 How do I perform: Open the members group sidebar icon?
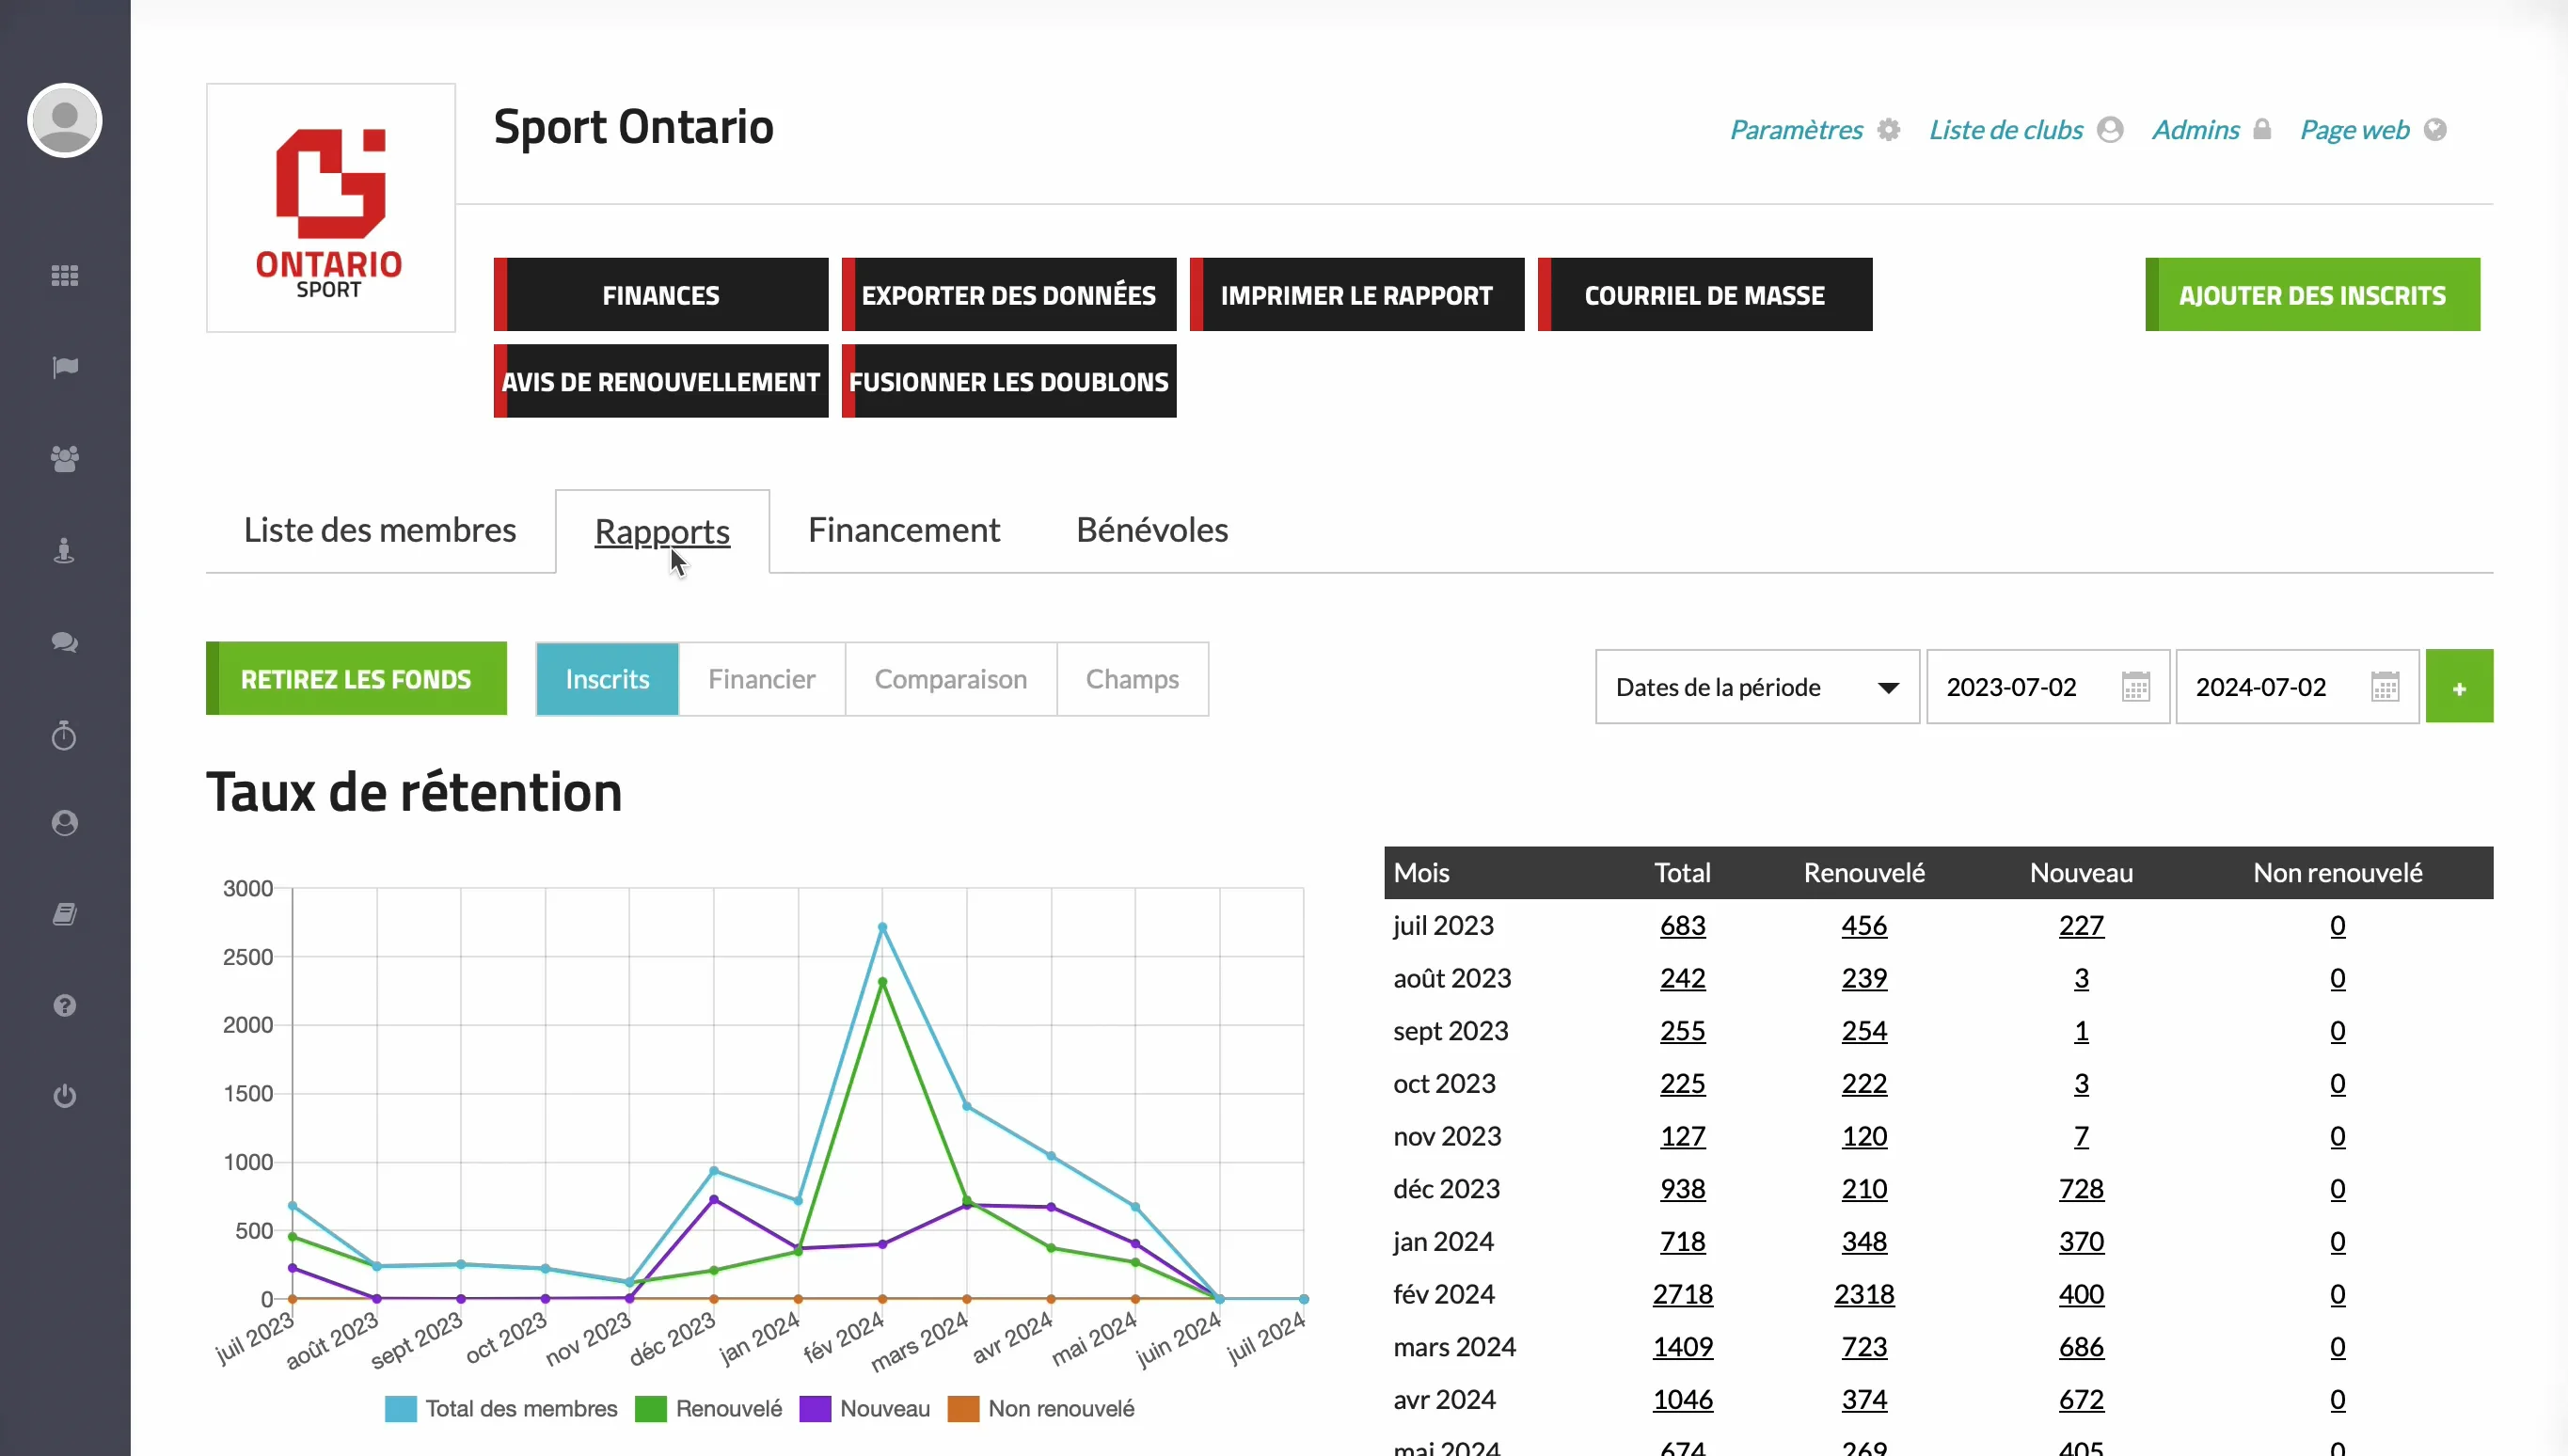click(64, 459)
